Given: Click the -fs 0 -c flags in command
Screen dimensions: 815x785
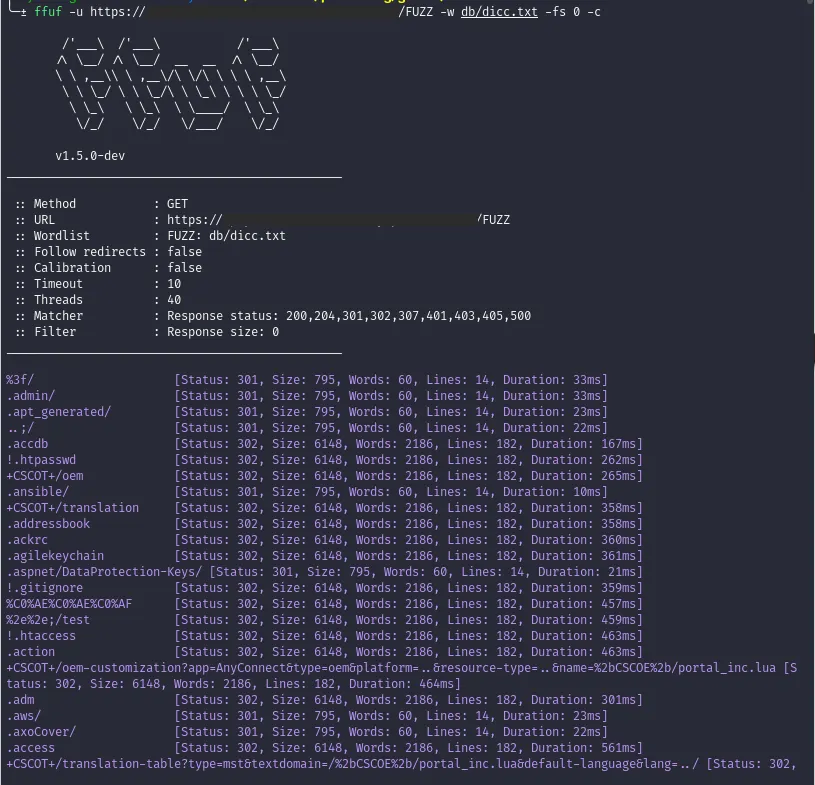Looking at the screenshot, I should click(x=573, y=12).
